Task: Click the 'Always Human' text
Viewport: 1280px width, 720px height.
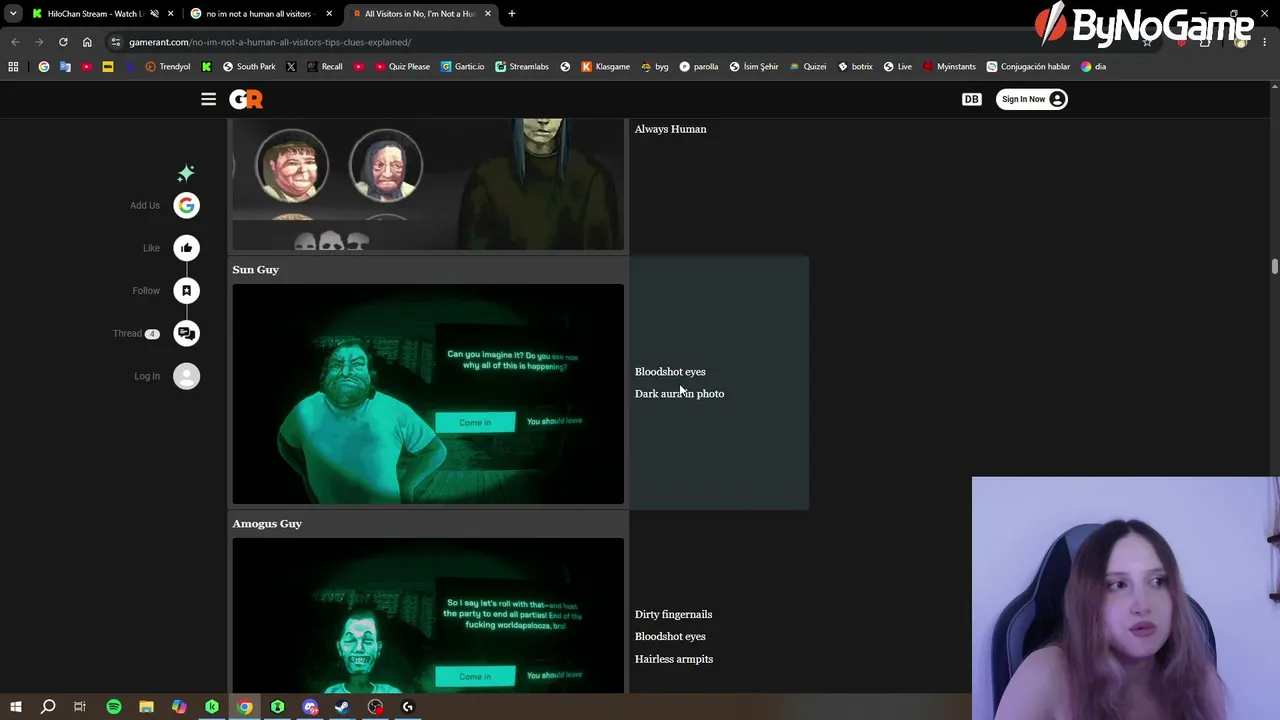Action: pos(670,129)
